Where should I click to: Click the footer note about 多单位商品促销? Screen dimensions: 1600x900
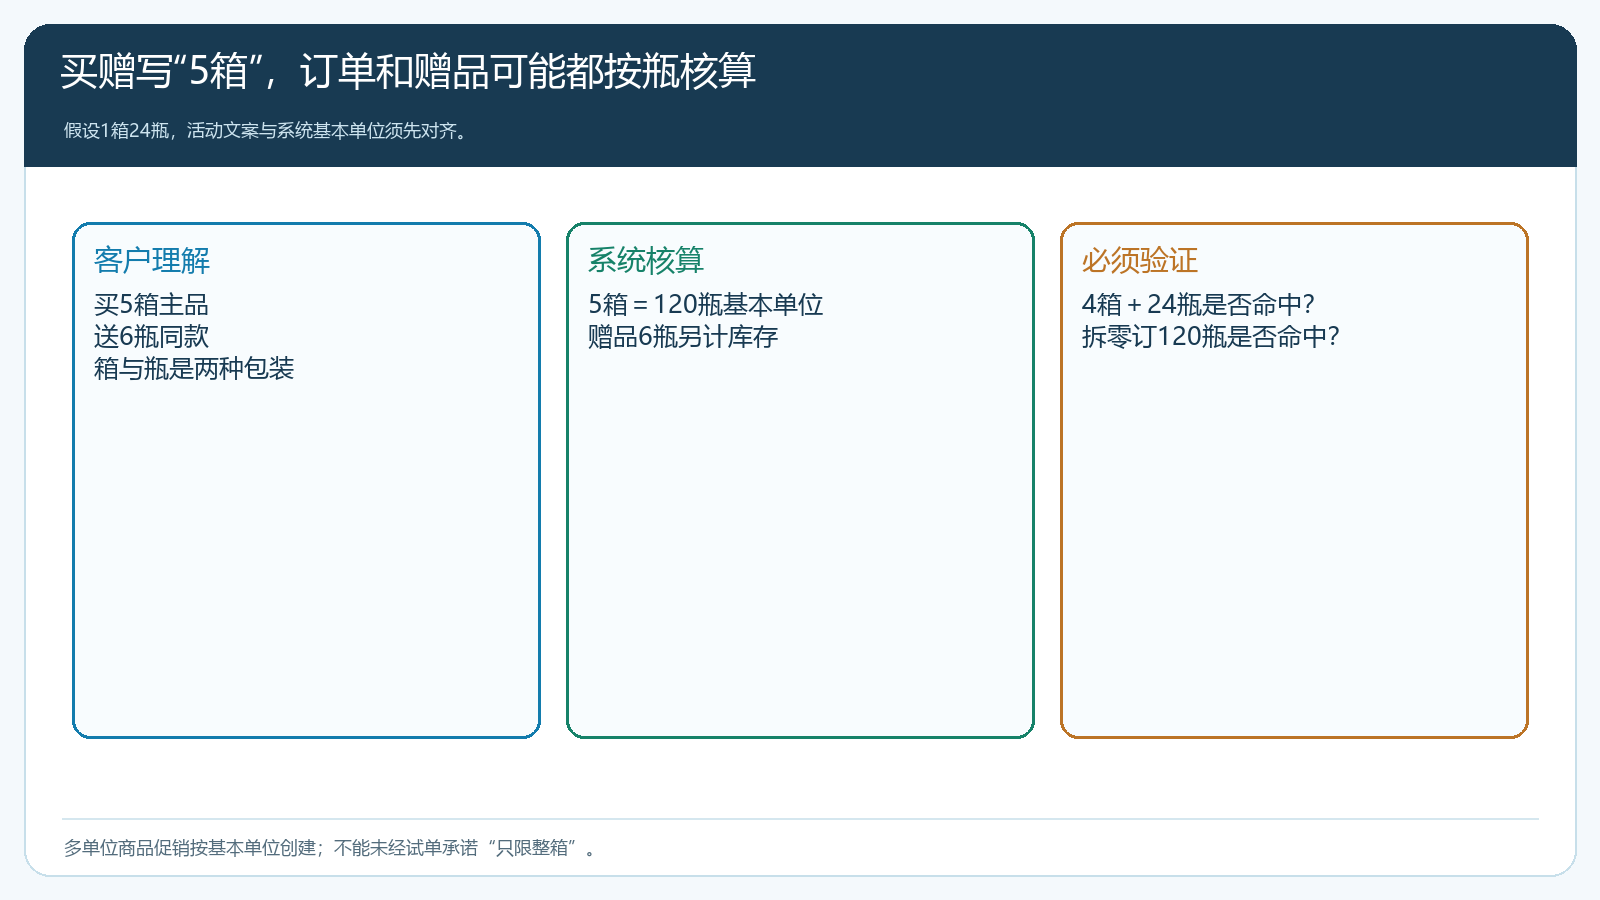tap(330, 848)
